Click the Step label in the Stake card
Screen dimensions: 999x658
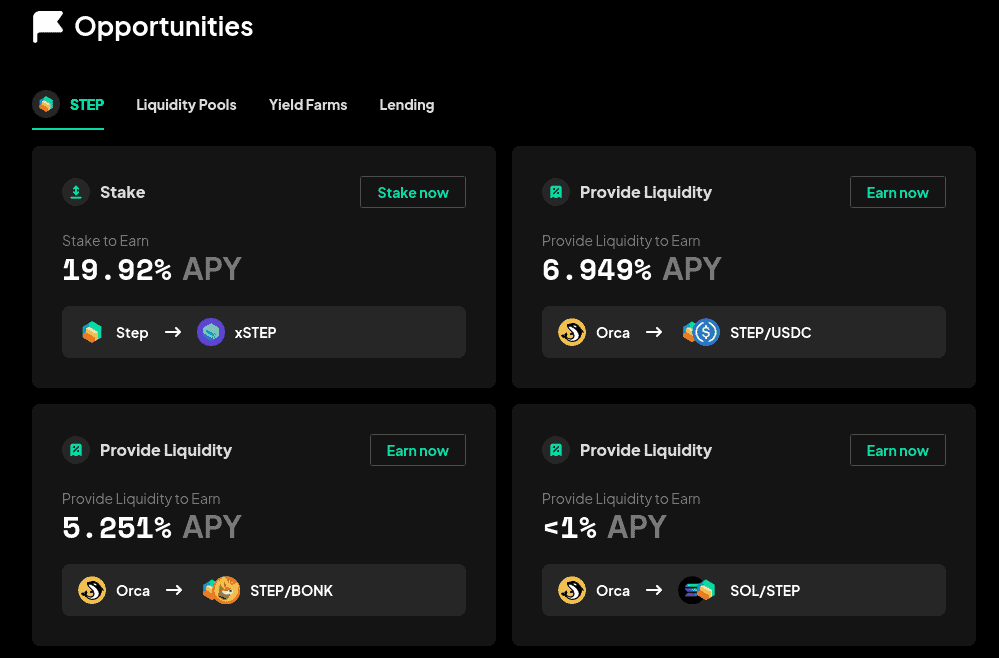tap(132, 333)
